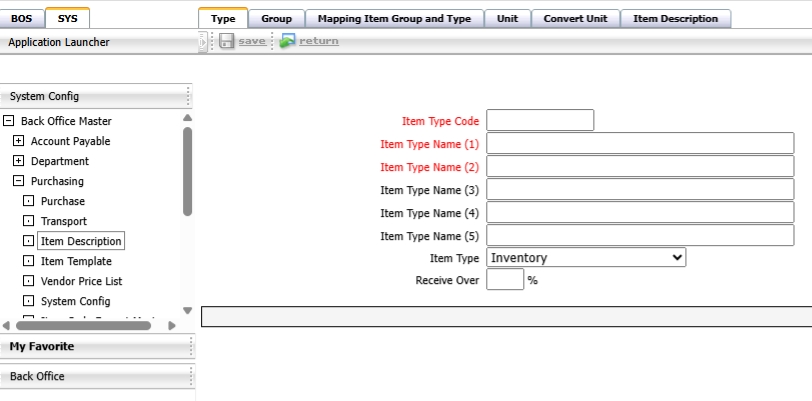Collapse the Purchasing tree node
Viewport: 812px width, 401px height.
[x=18, y=181]
